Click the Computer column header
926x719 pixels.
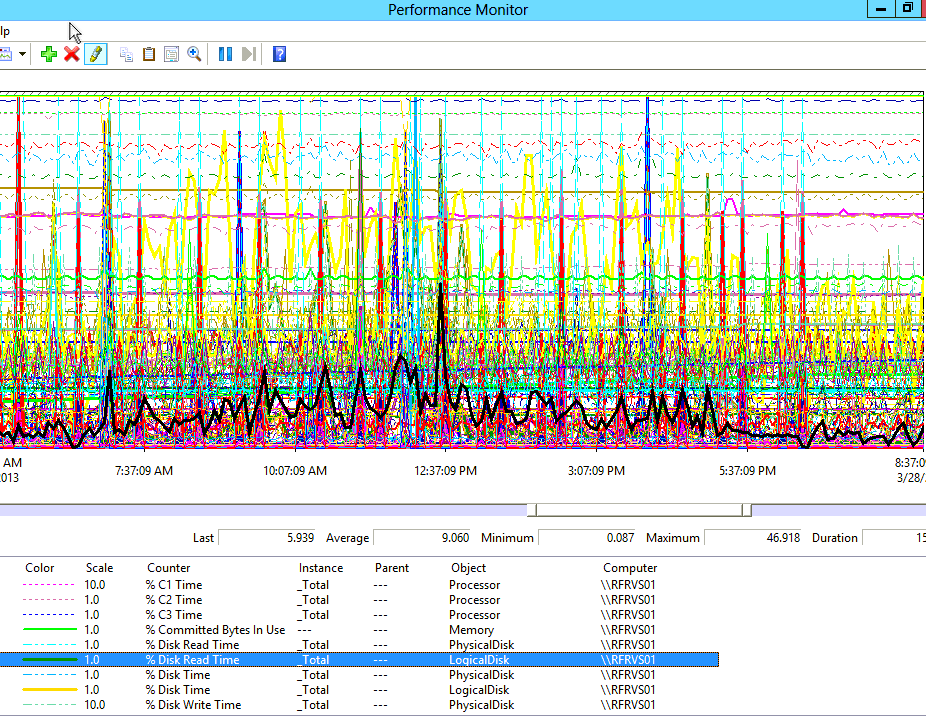630,568
